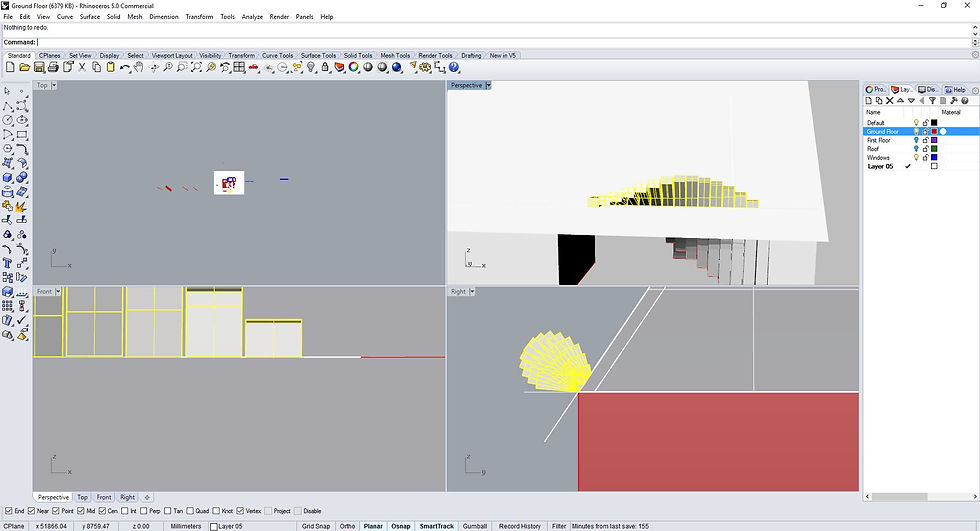Image resolution: width=980 pixels, height=531 pixels.
Task: Enable the Quad osnap checkbox
Action: pyautogui.click(x=190, y=511)
